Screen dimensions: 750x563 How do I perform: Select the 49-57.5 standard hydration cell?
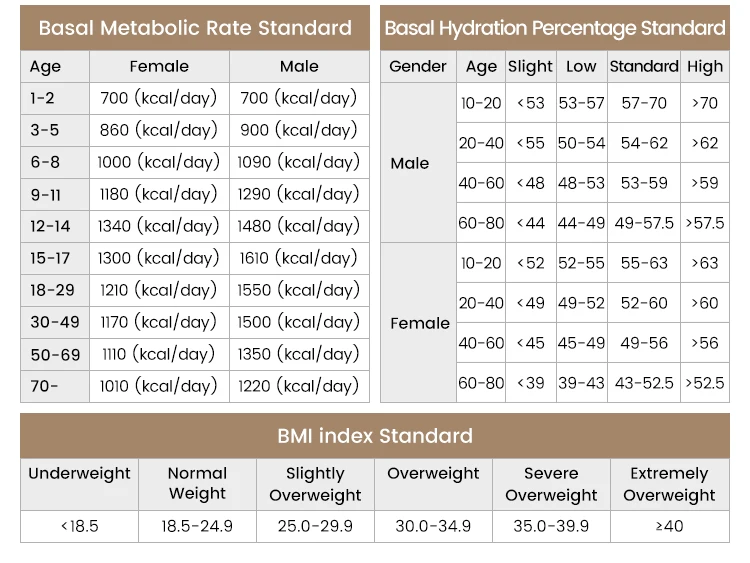644,223
